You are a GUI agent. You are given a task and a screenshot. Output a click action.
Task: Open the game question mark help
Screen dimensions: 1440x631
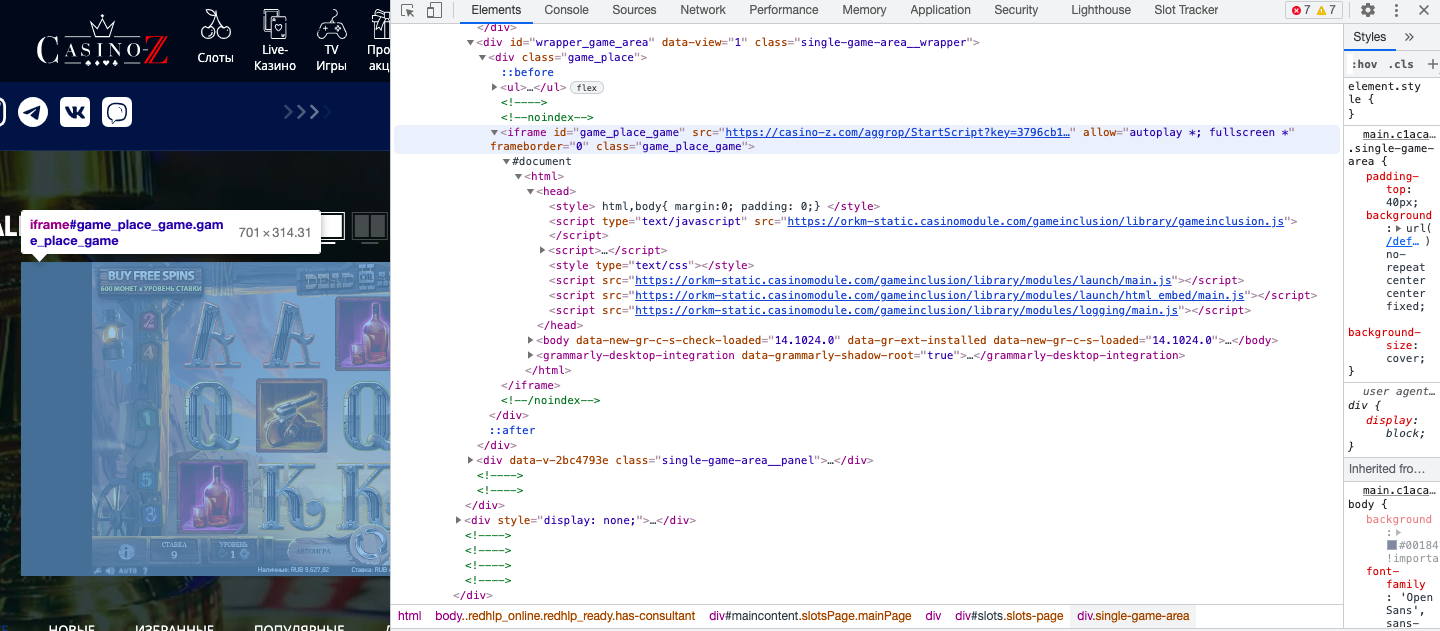point(143,570)
